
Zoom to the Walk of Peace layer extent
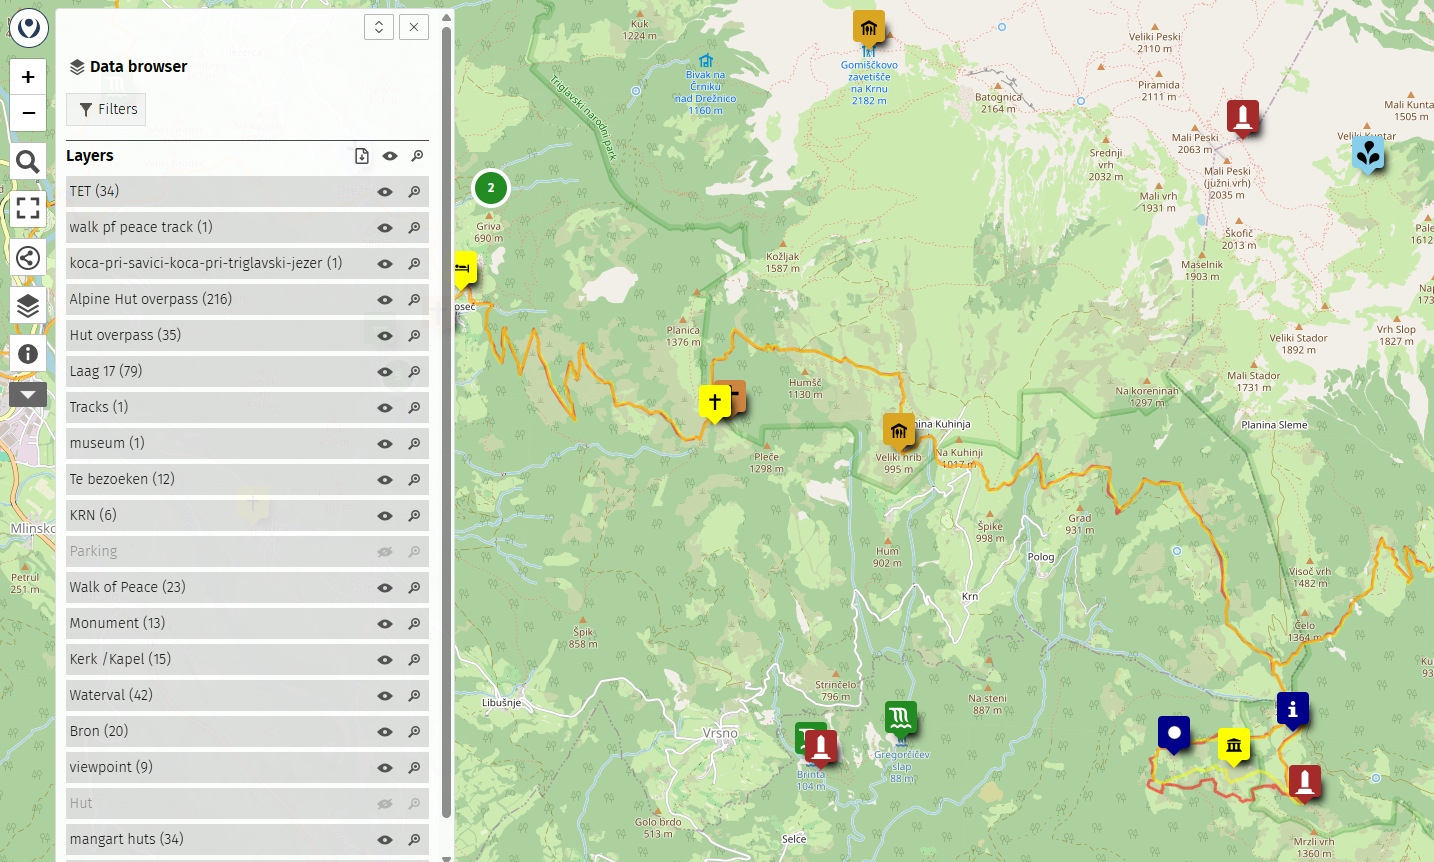point(414,588)
